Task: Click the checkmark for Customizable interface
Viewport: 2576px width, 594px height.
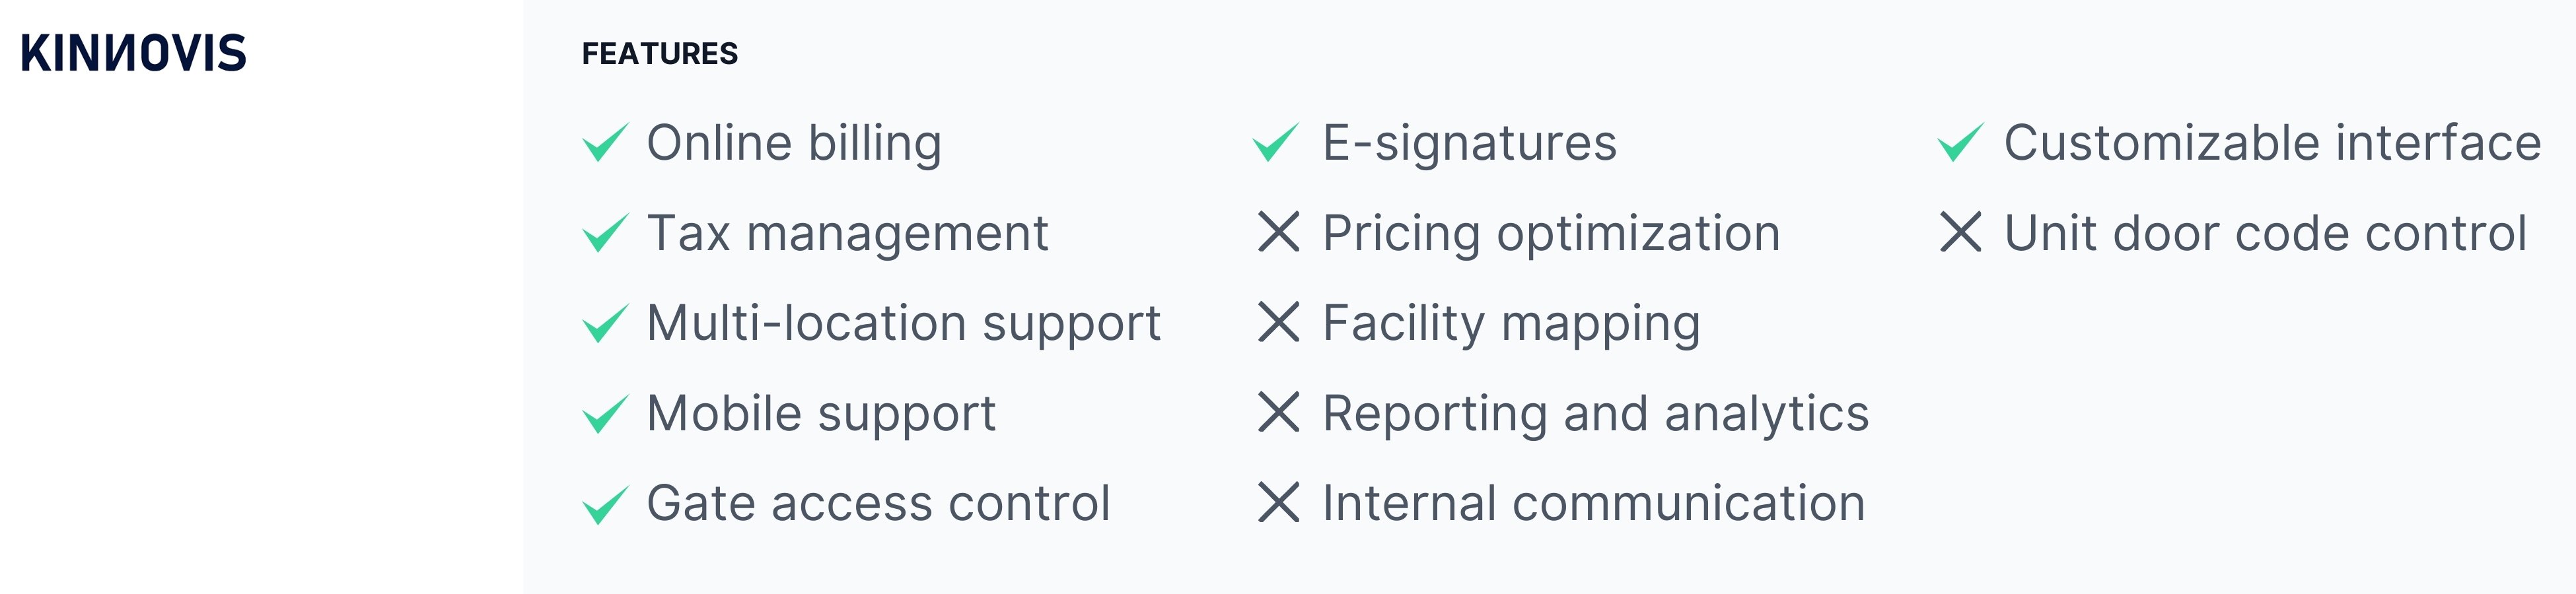Action: (1961, 142)
